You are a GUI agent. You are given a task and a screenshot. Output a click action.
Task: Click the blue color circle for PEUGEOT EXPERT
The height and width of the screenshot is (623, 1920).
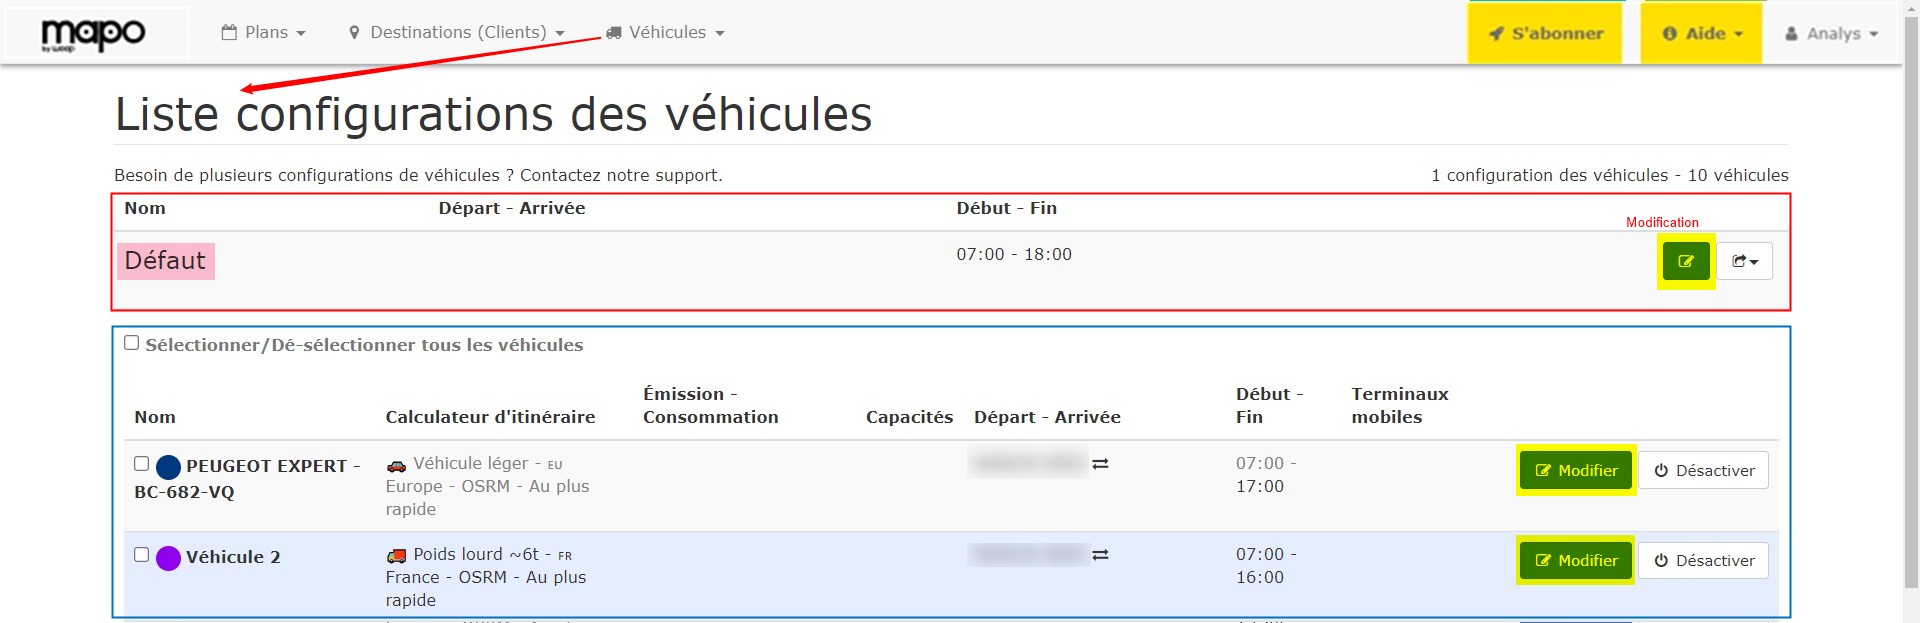[168, 467]
